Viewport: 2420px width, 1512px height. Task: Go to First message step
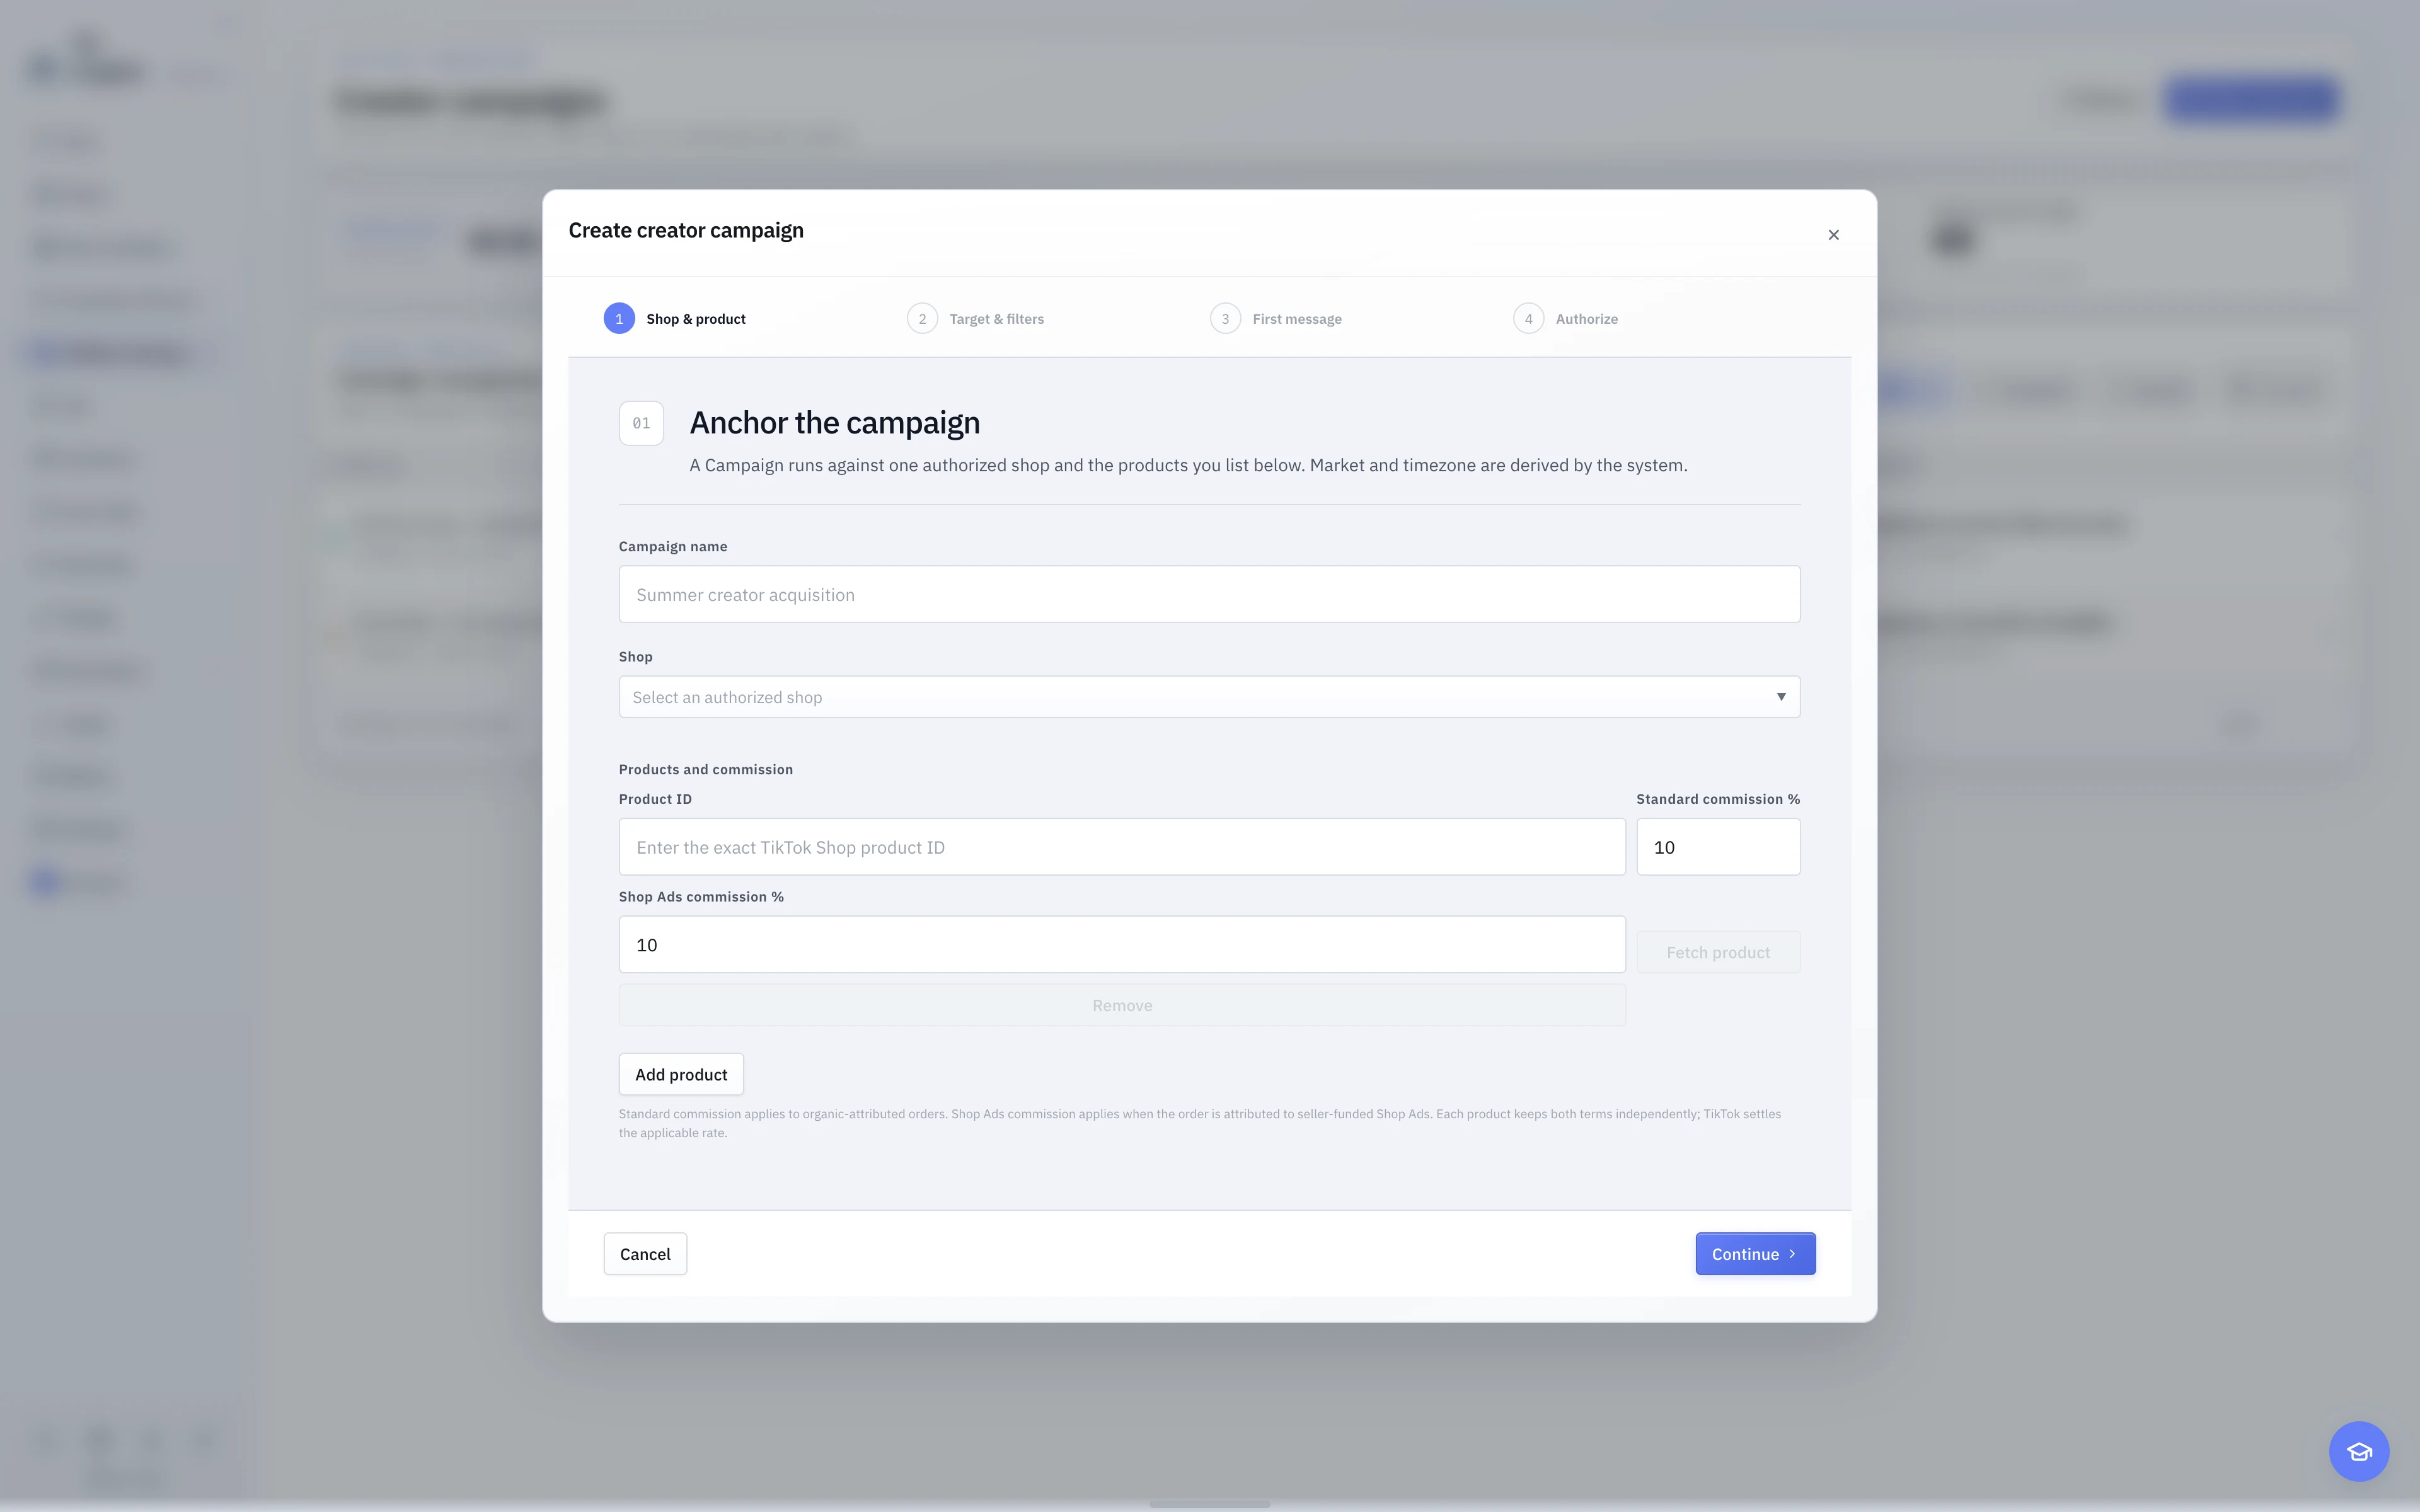[1275, 319]
